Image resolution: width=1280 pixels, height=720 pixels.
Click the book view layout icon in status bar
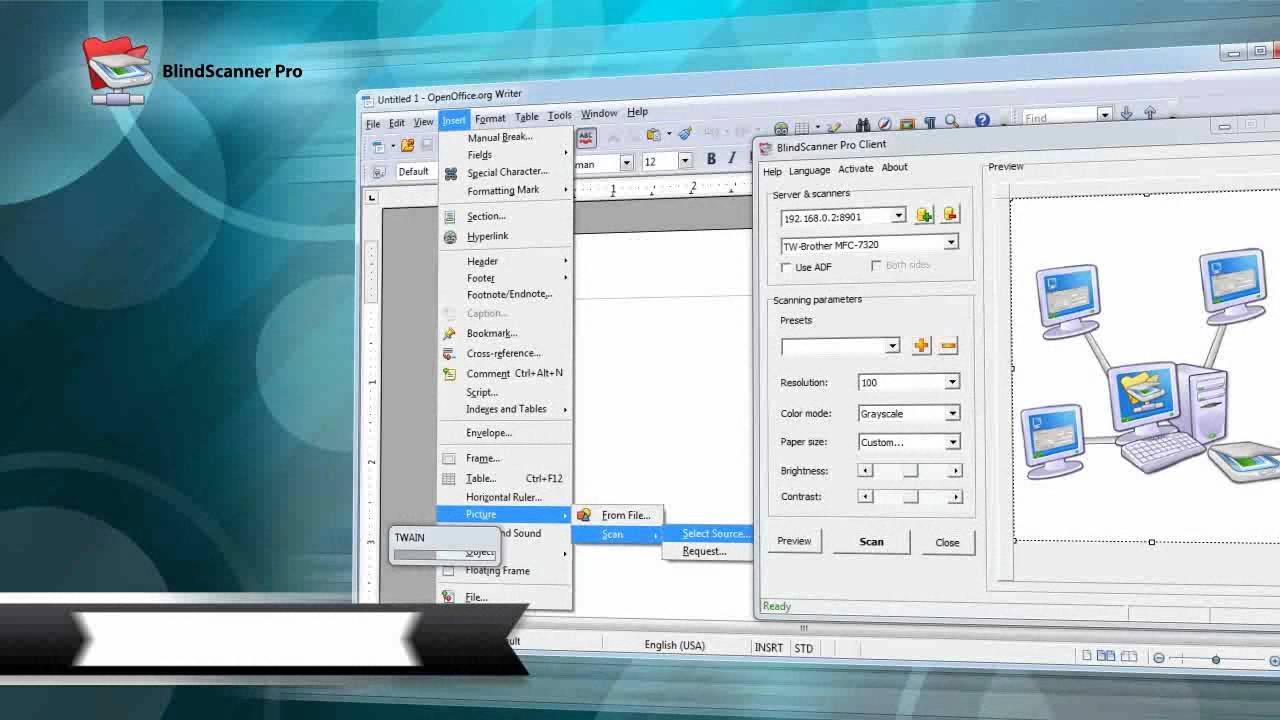click(1129, 656)
